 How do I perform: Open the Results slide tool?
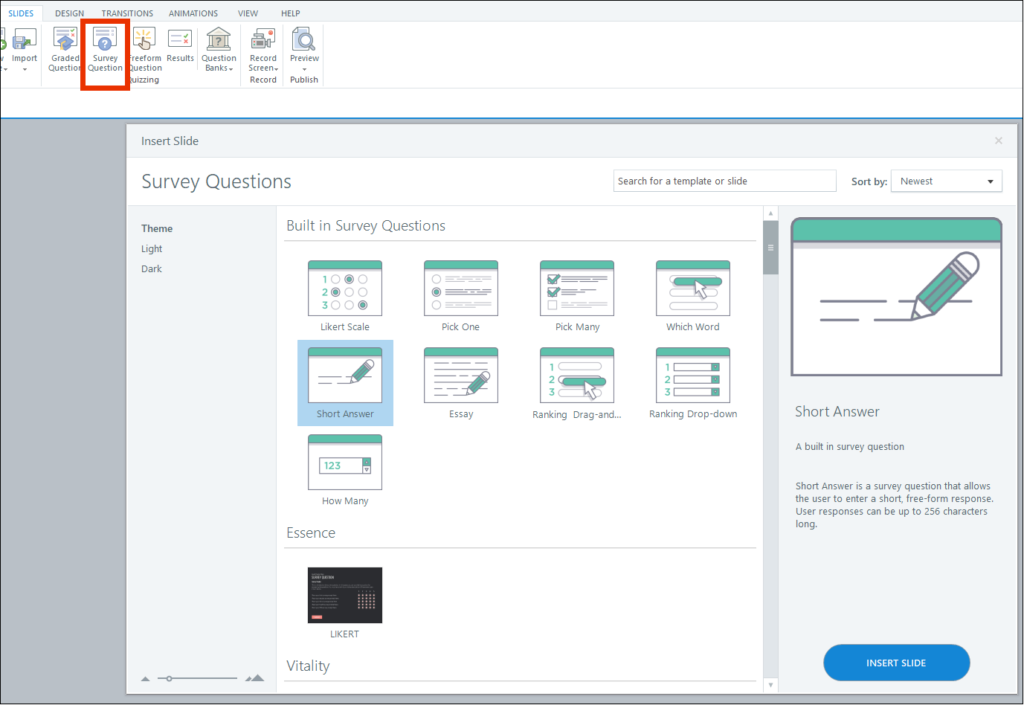(180, 48)
